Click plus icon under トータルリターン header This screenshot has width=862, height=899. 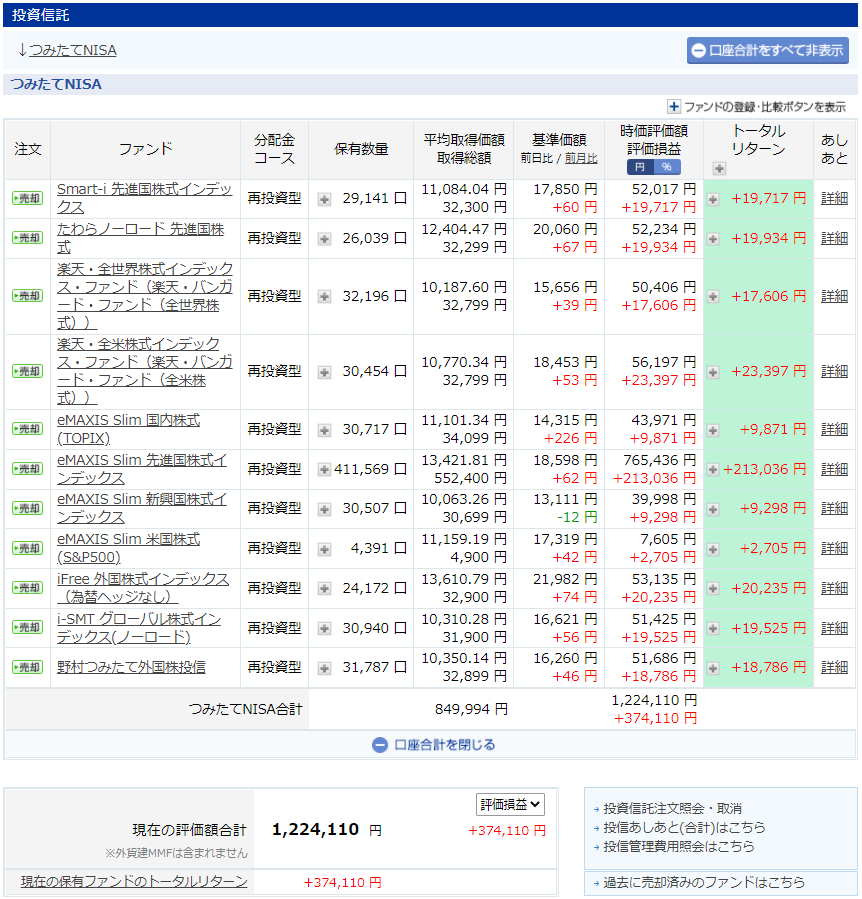(x=719, y=169)
